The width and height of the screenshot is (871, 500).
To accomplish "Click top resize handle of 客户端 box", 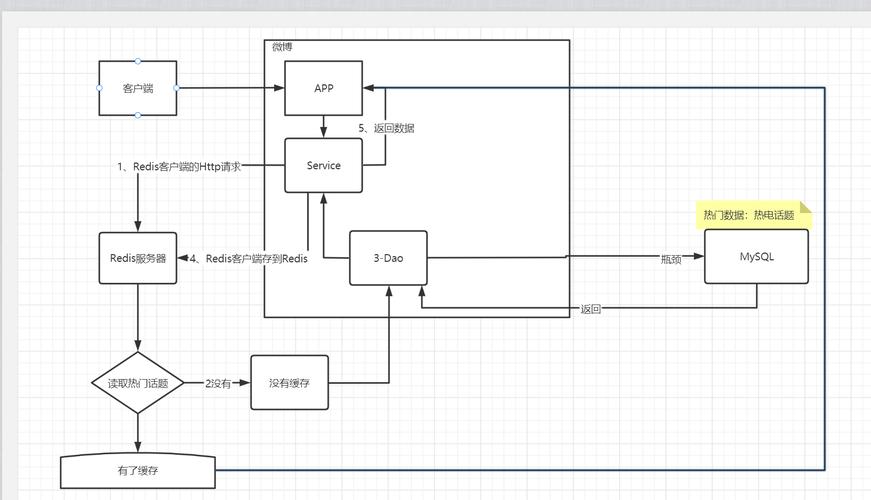I will click(138, 61).
